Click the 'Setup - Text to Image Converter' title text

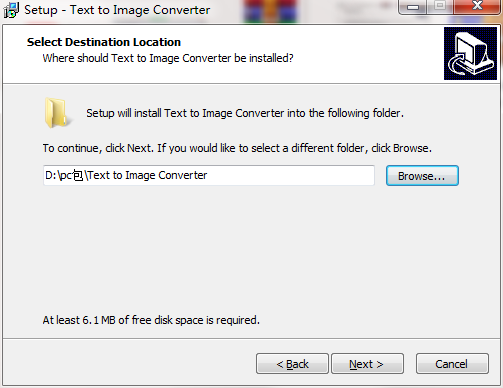click(117, 10)
